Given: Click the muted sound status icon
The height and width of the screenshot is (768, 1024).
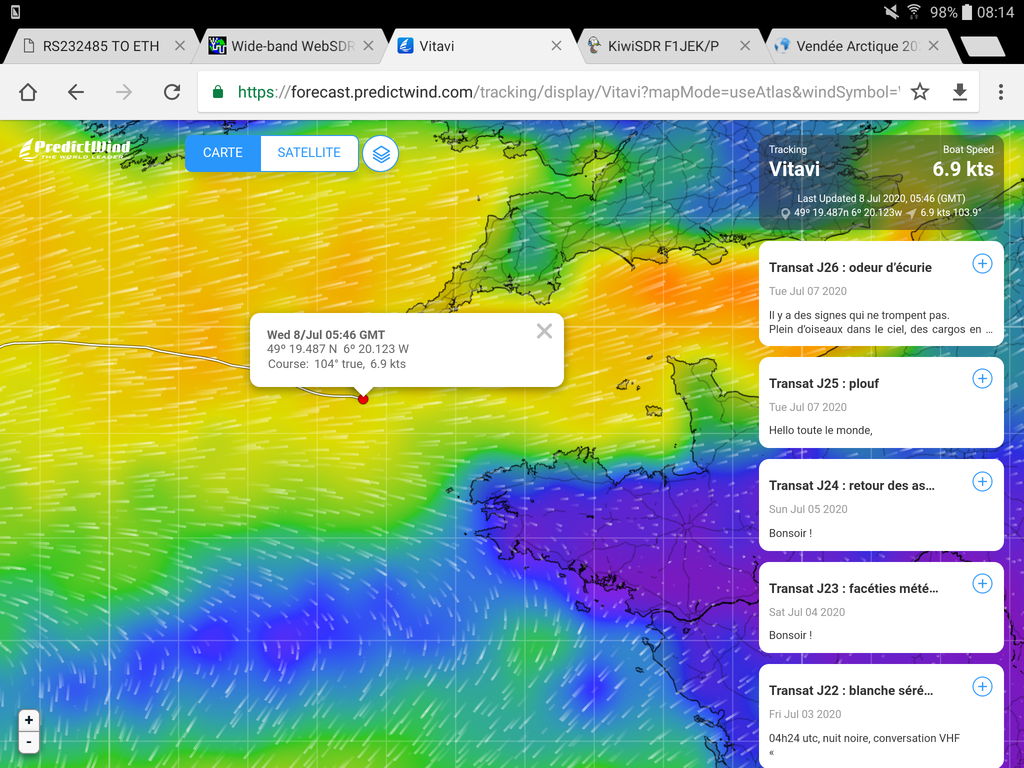Looking at the screenshot, I should 891,12.
